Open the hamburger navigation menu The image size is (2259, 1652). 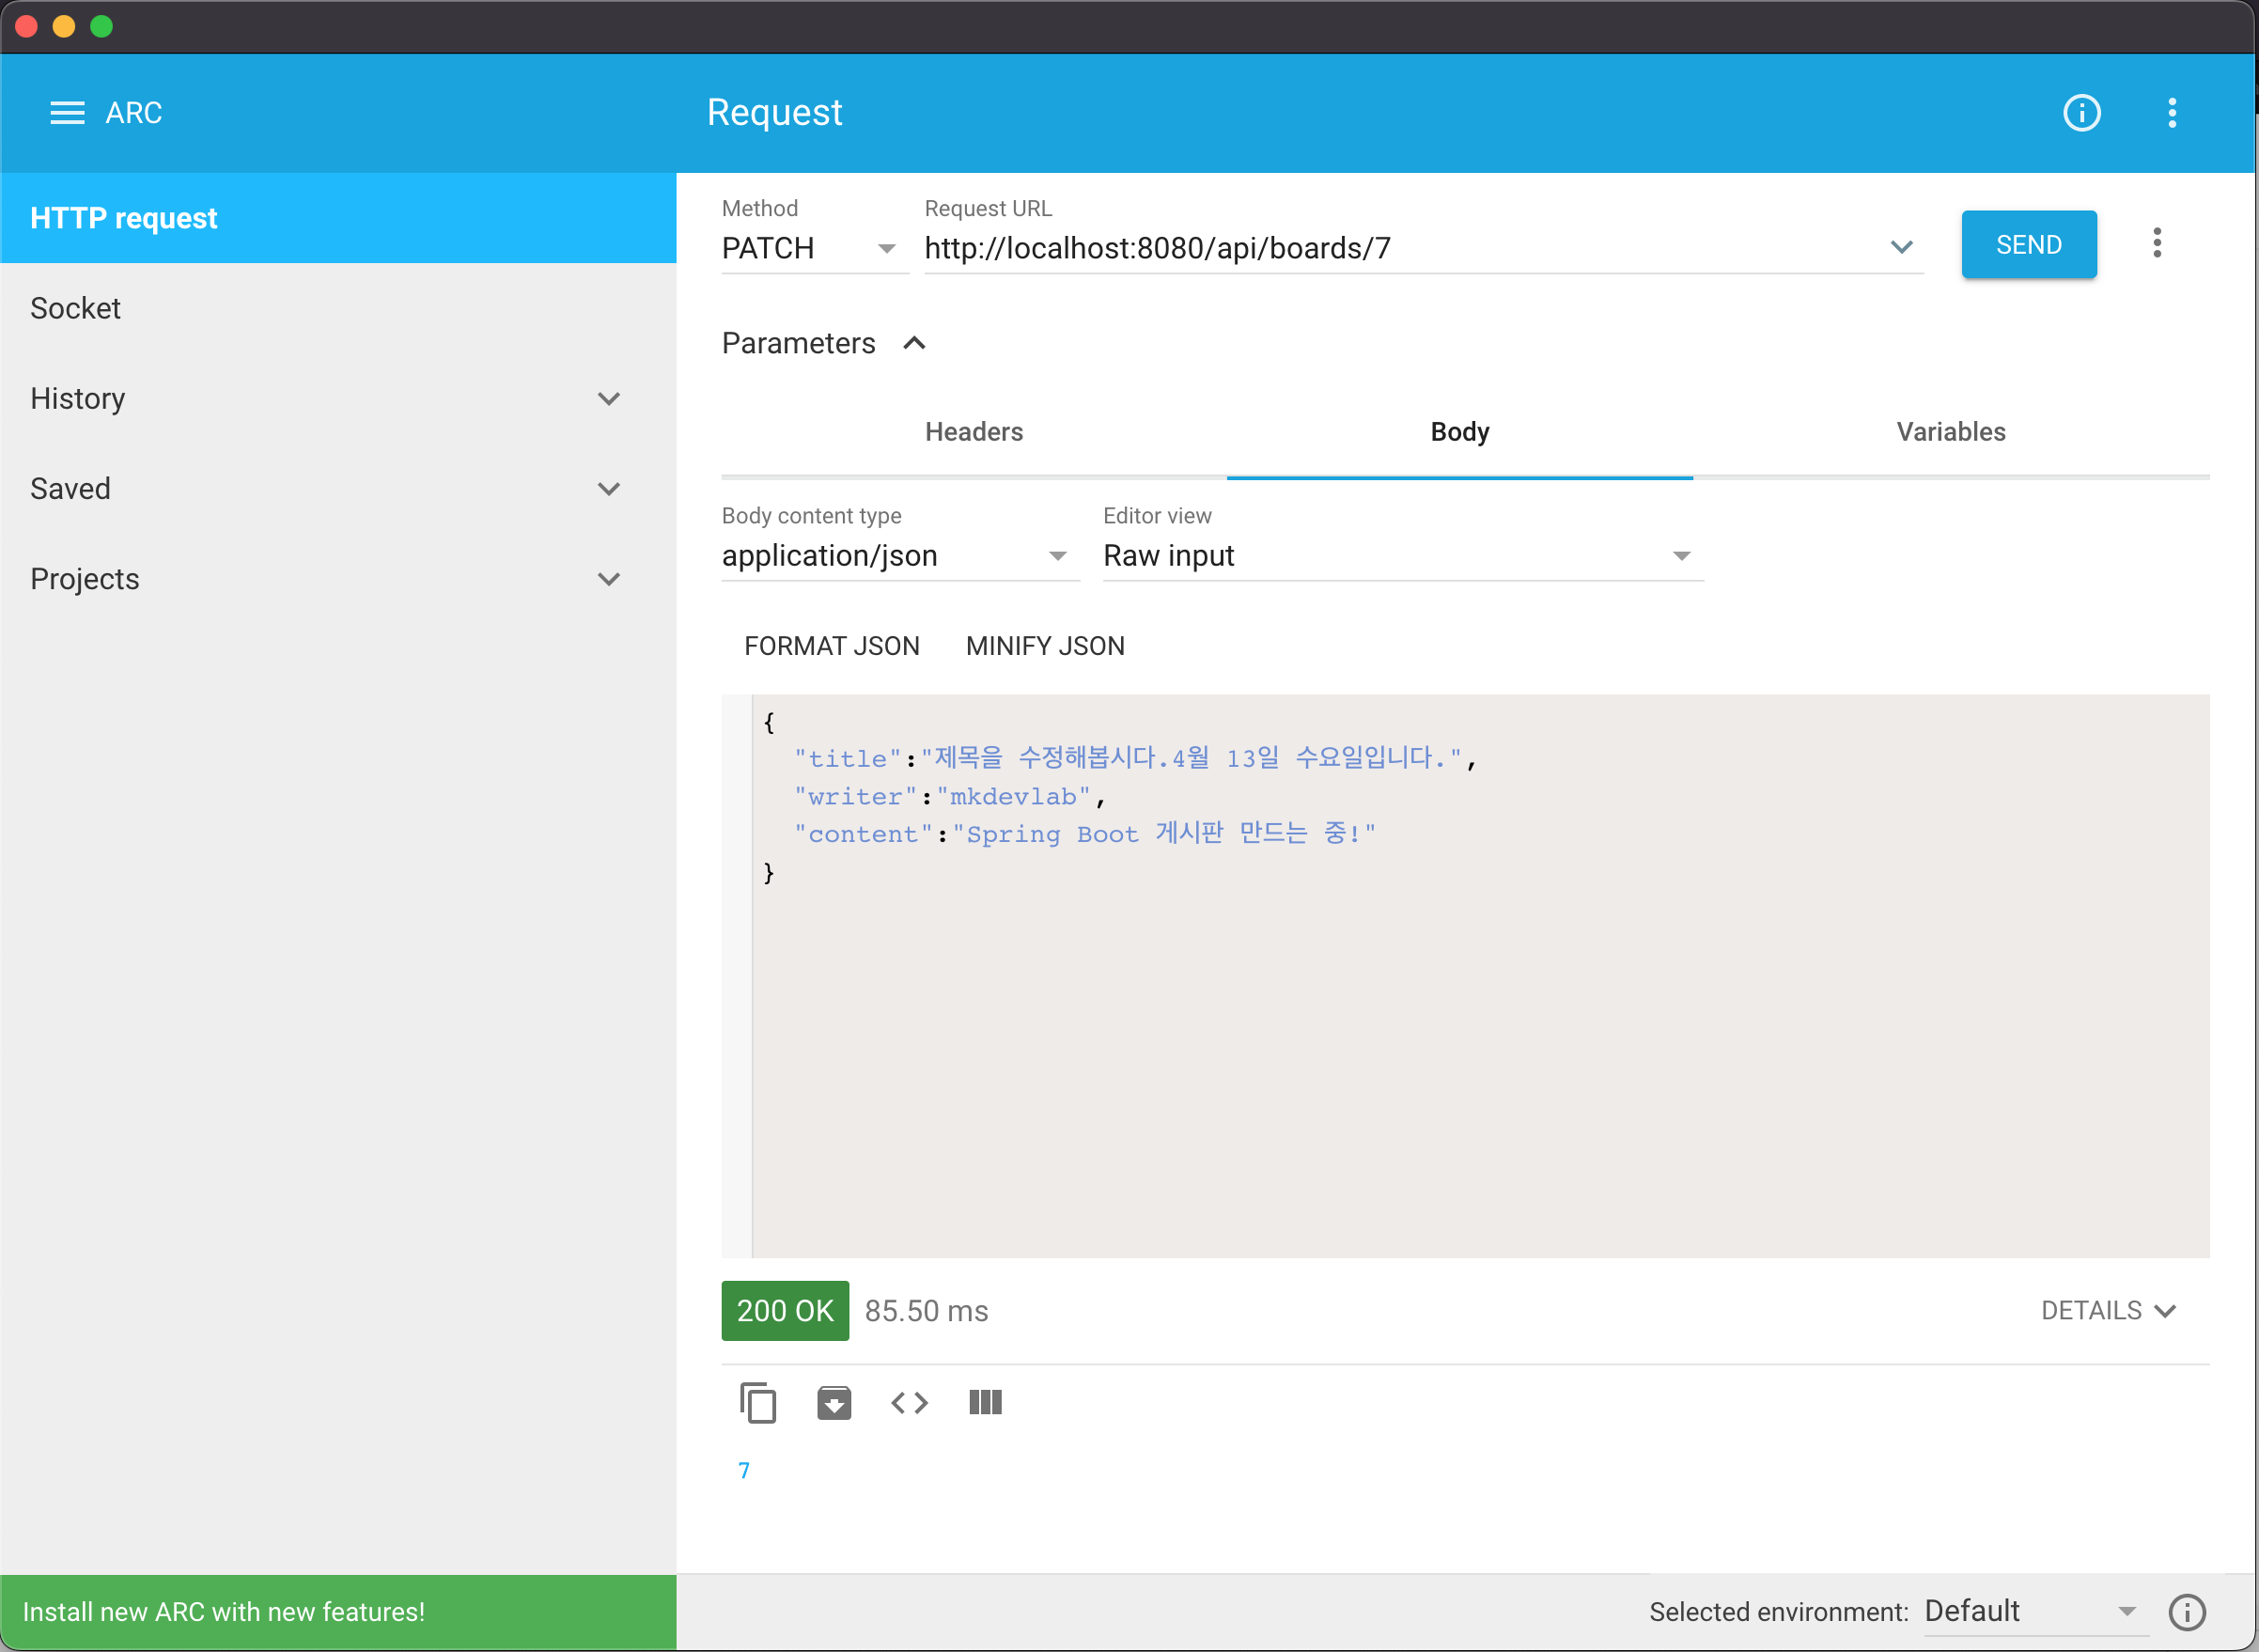pos(67,113)
